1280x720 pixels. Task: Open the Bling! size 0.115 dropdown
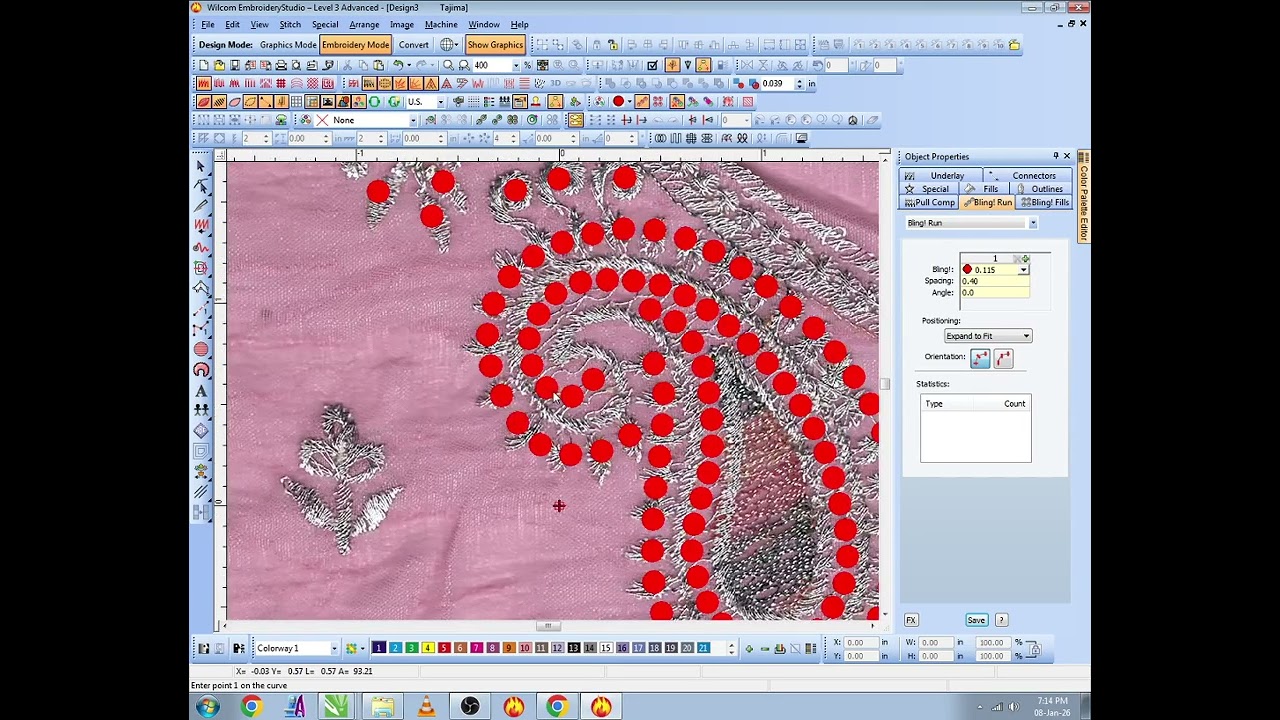tap(1023, 270)
